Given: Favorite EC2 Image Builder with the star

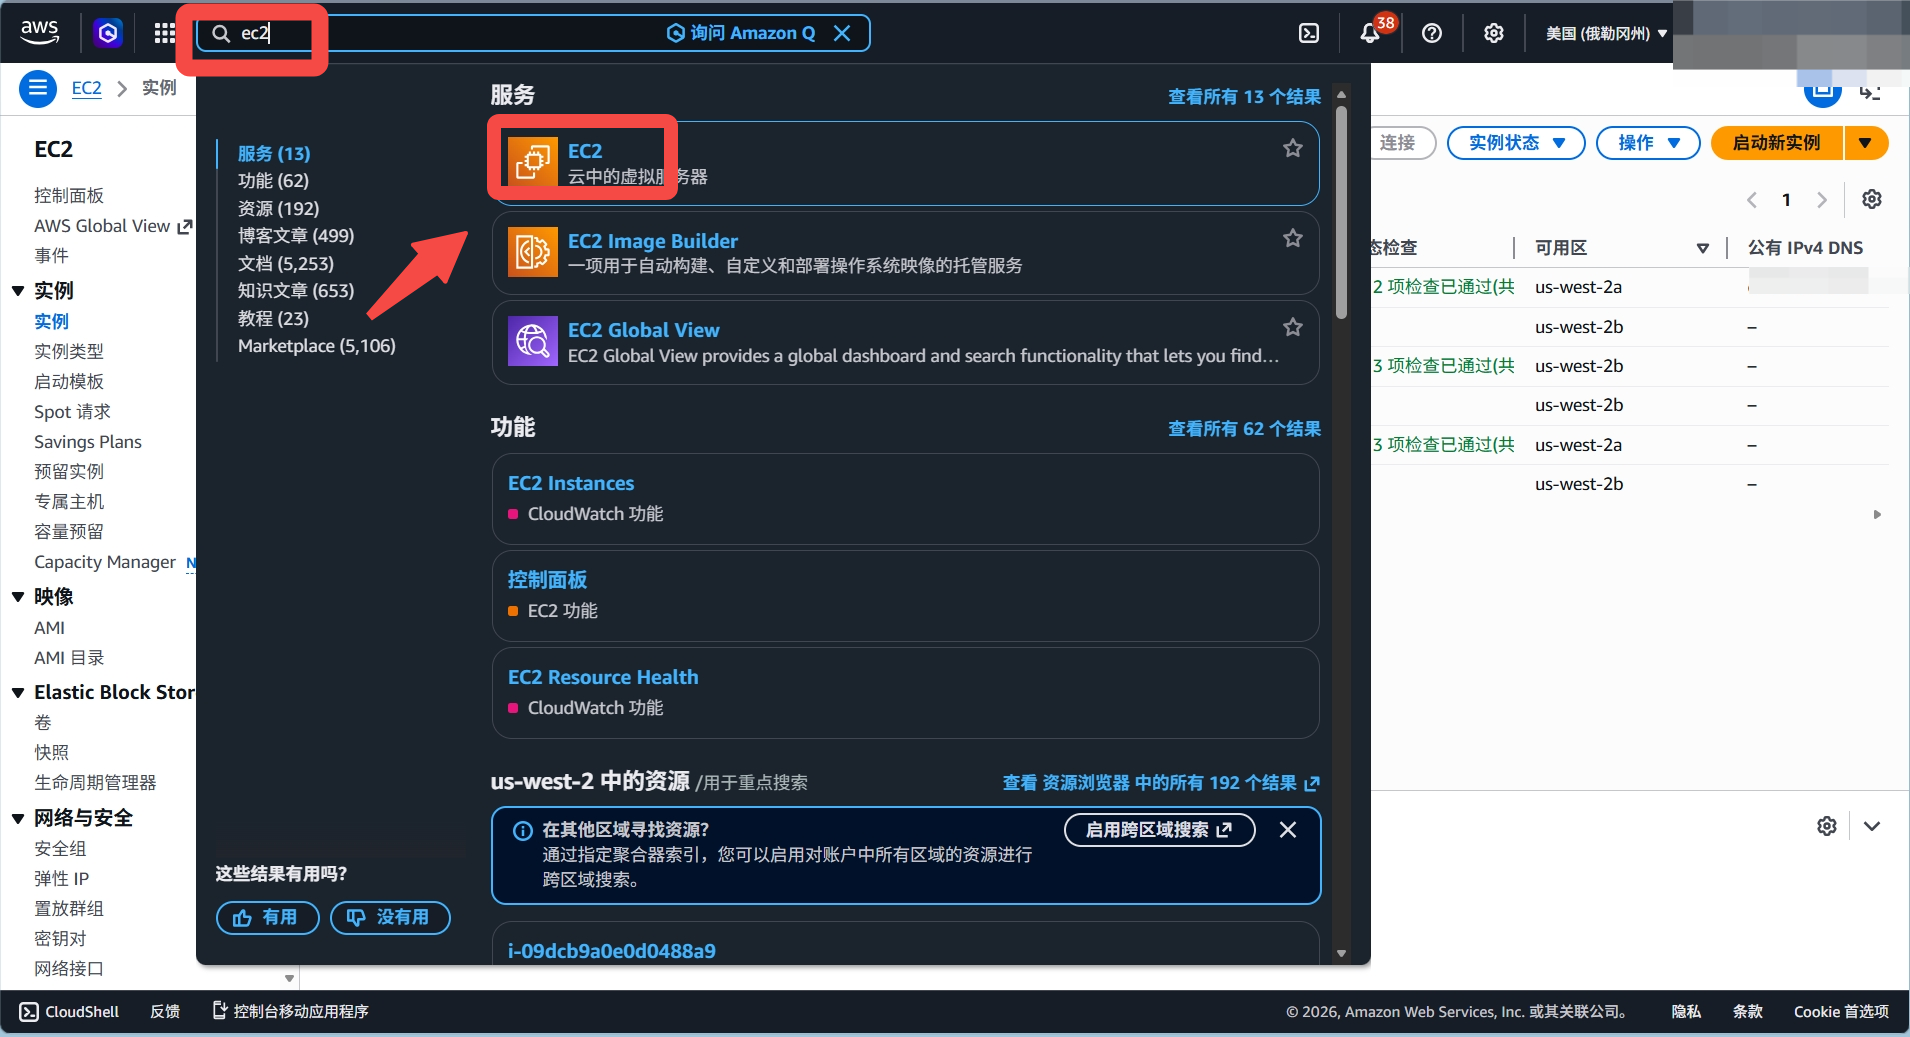Looking at the screenshot, I should [x=1293, y=238].
